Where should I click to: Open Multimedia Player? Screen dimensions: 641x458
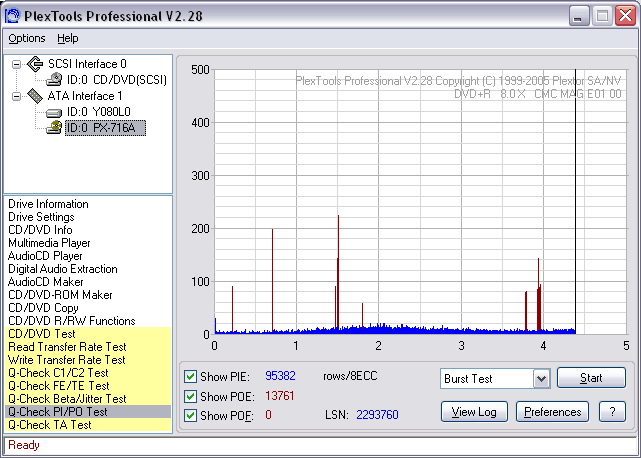[x=49, y=243]
